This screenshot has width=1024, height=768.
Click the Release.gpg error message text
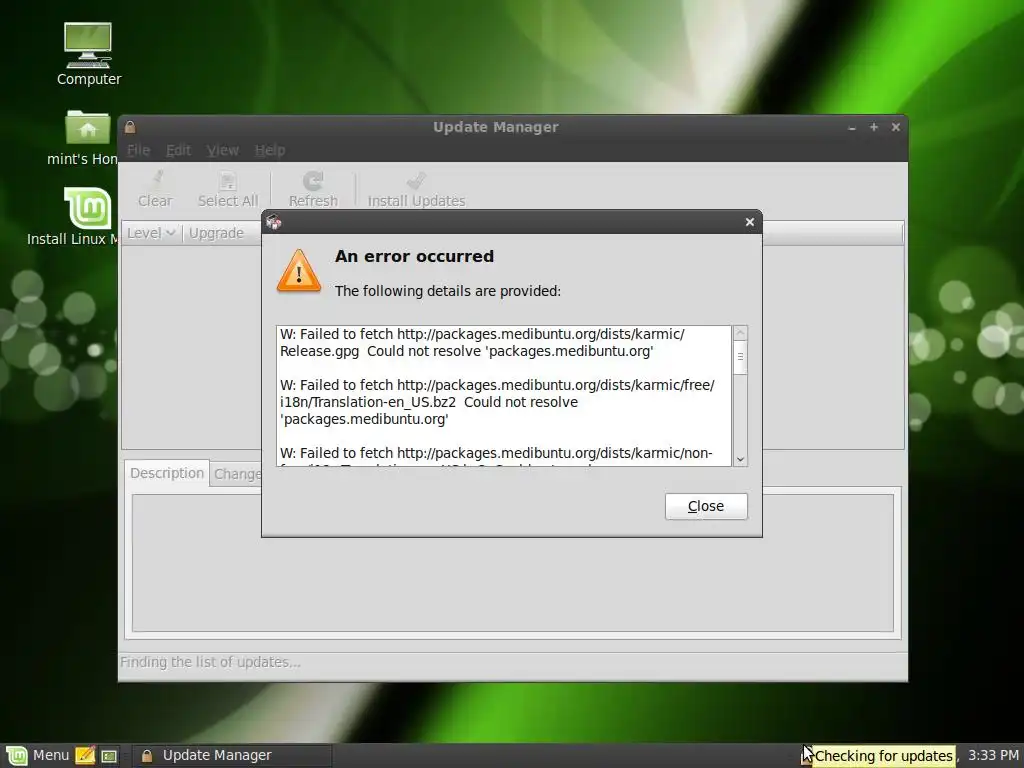click(482, 342)
